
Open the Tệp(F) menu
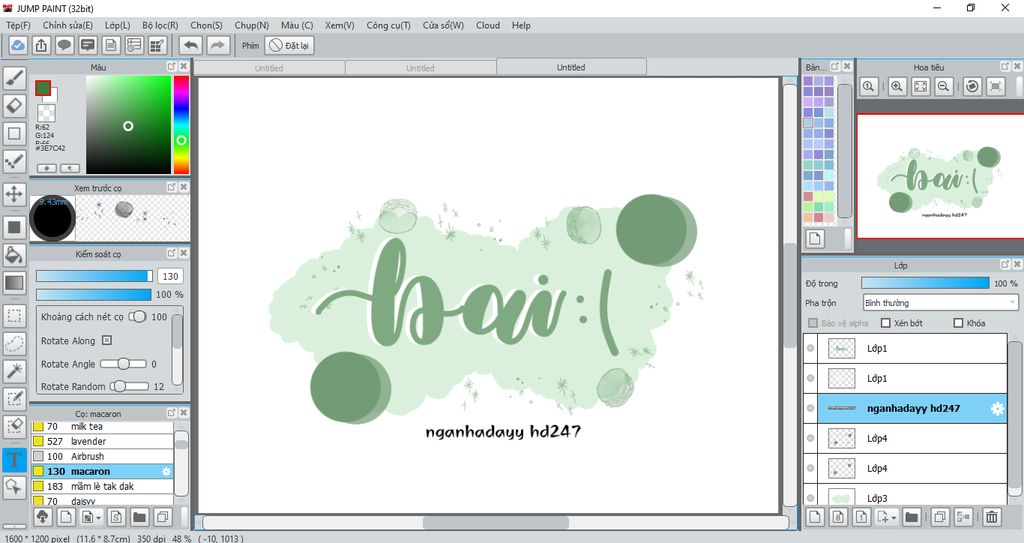[x=18, y=25]
